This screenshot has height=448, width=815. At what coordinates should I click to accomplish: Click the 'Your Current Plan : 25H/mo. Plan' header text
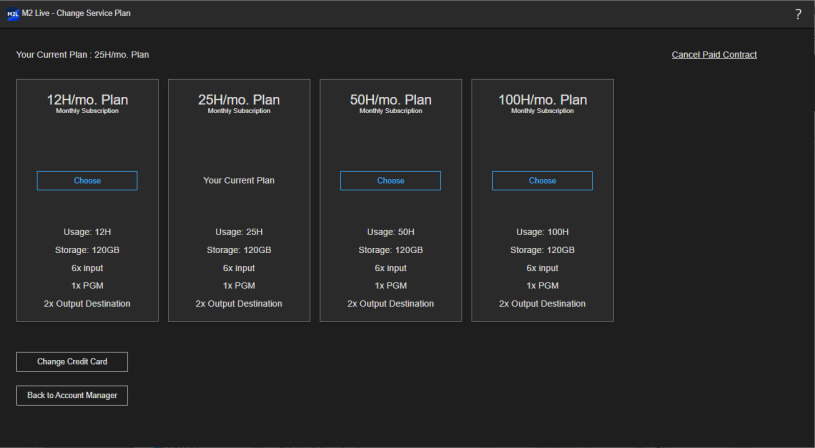83,55
